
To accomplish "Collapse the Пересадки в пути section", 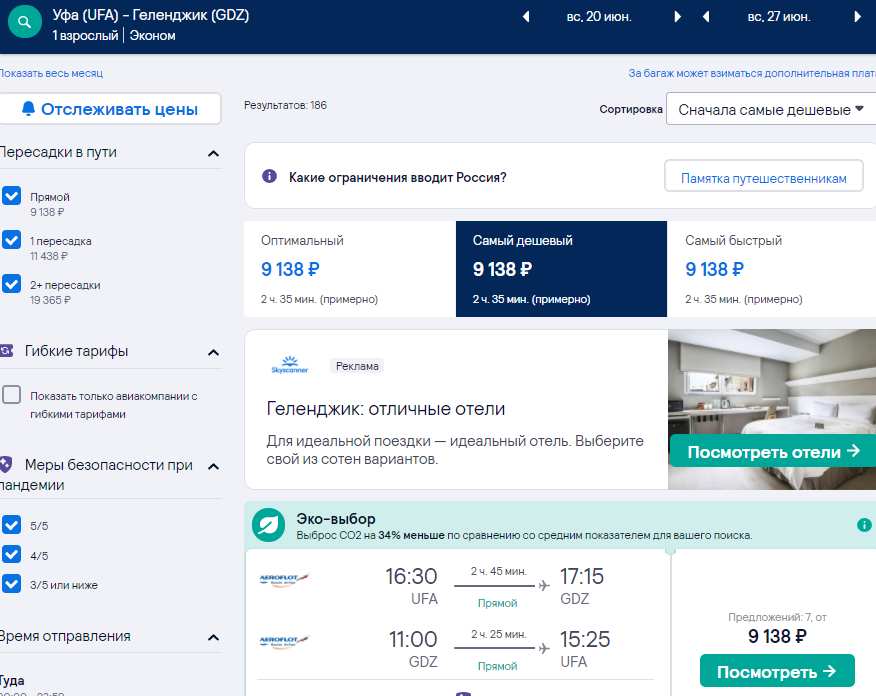I will click(213, 153).
